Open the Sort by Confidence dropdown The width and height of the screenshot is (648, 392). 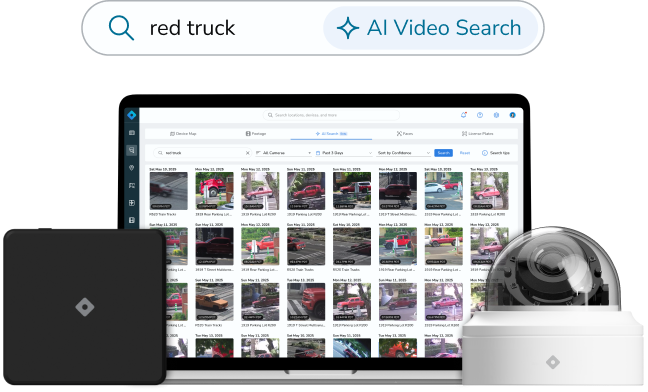click(x=403, y=153)
